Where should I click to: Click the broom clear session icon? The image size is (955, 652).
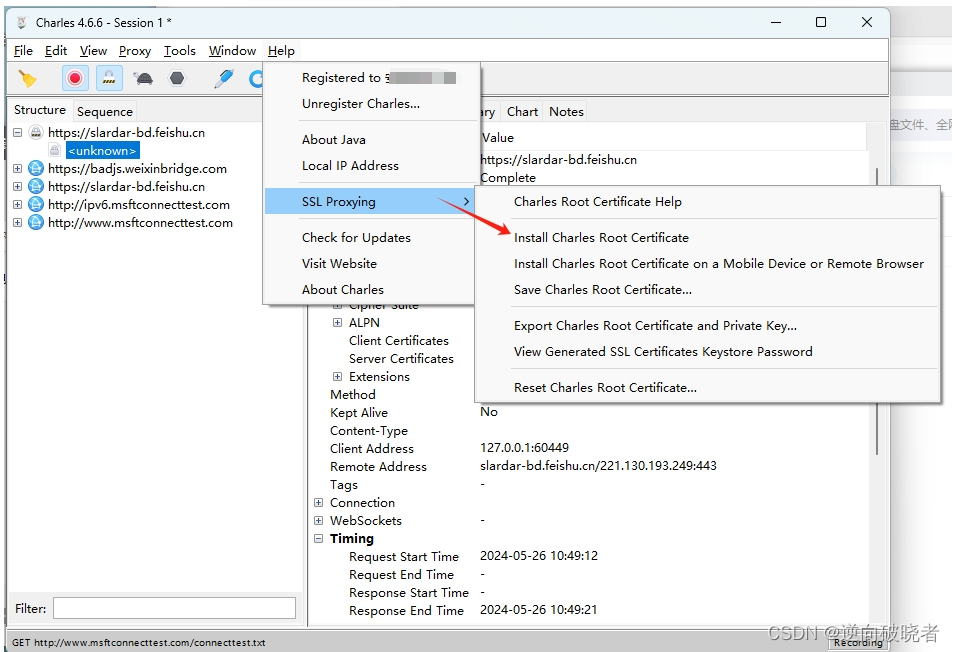pyautogui.click(x=28, y=79)
